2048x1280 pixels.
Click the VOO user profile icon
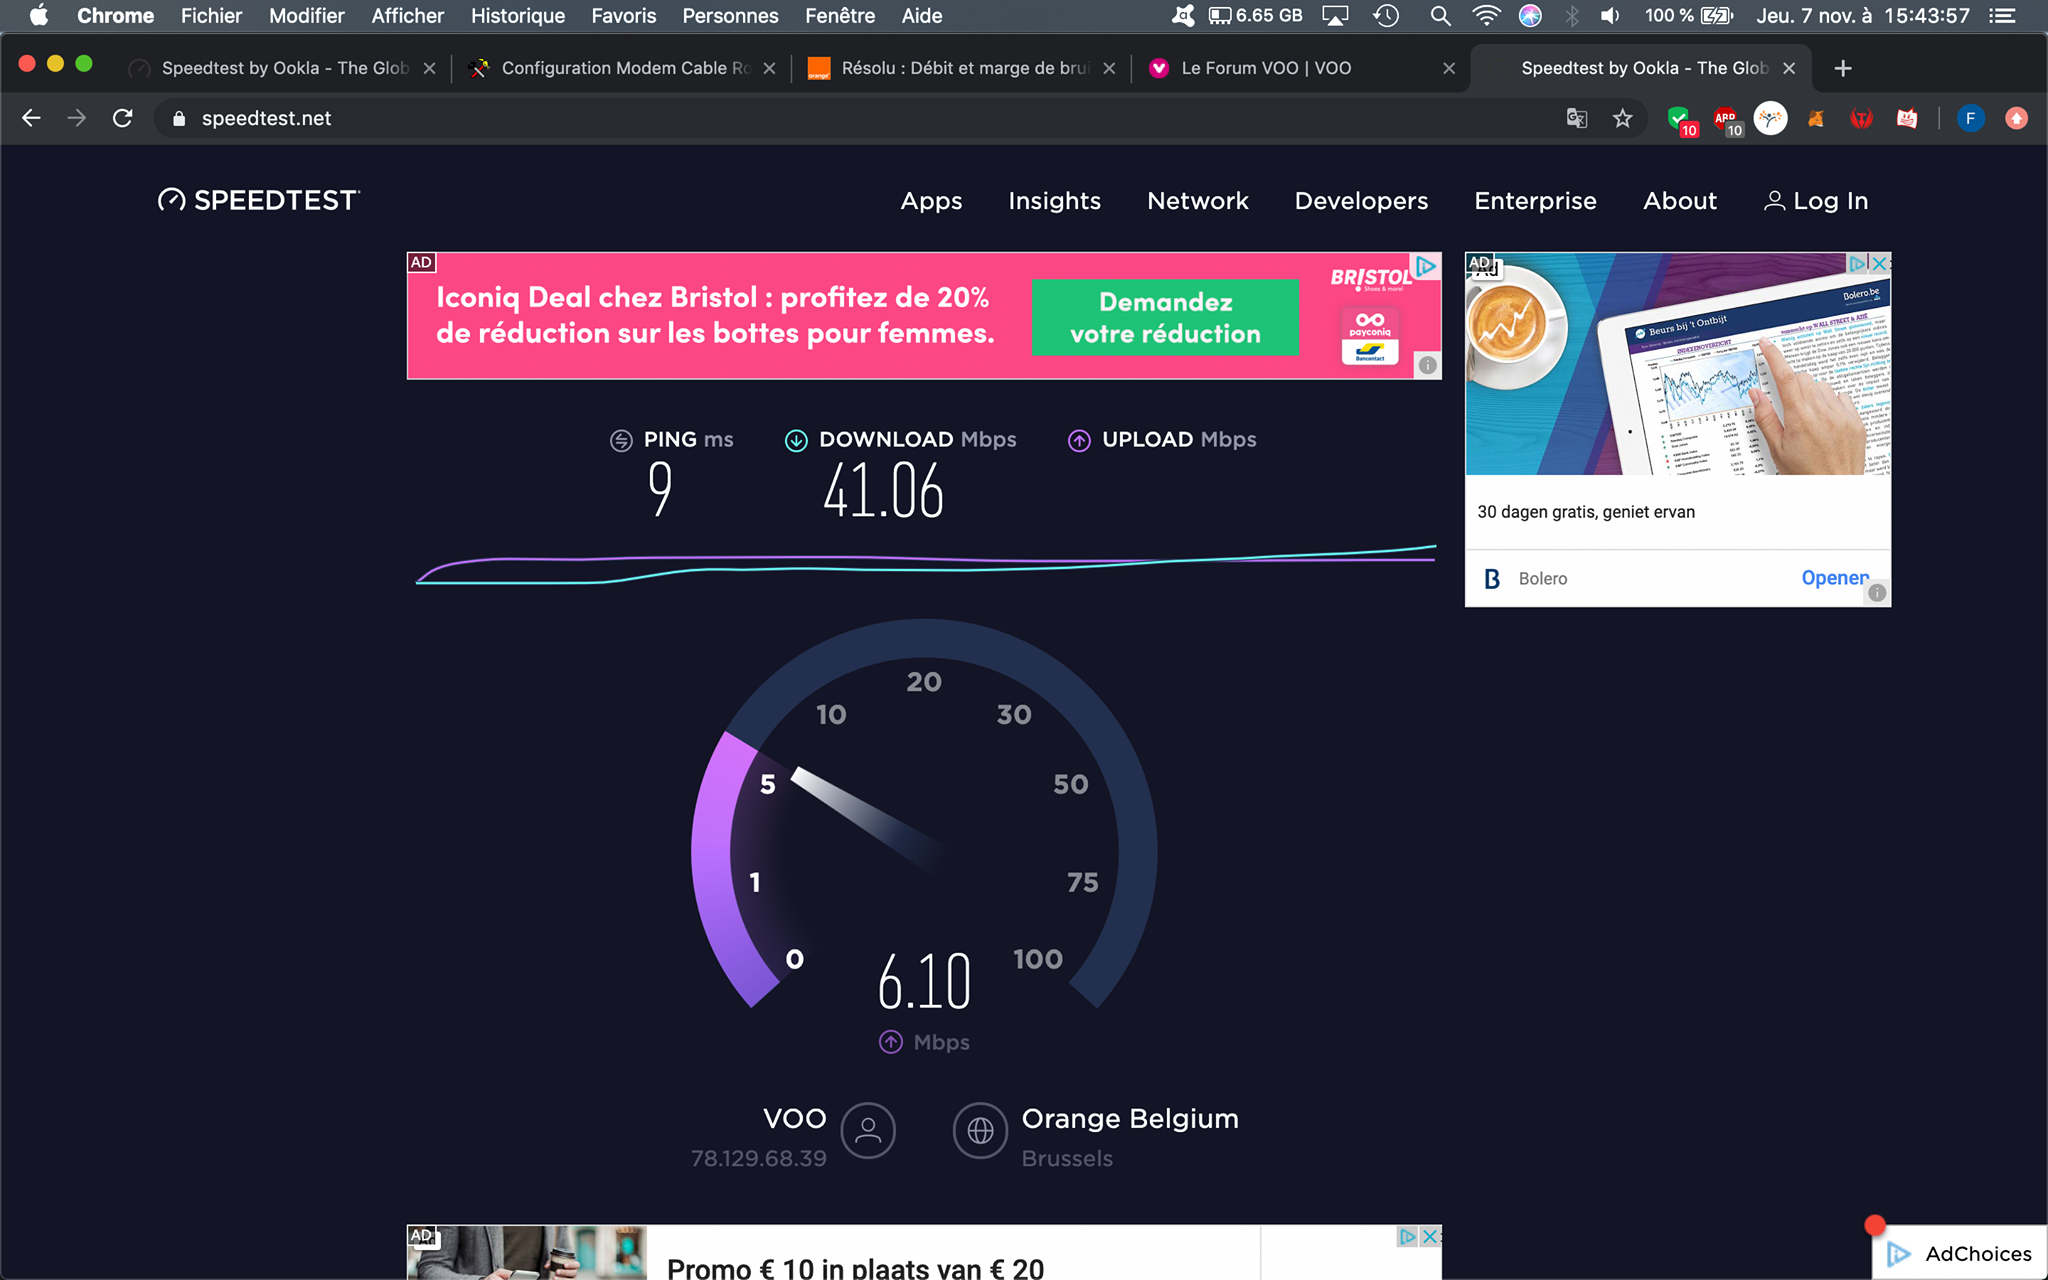pos(868,1130)
